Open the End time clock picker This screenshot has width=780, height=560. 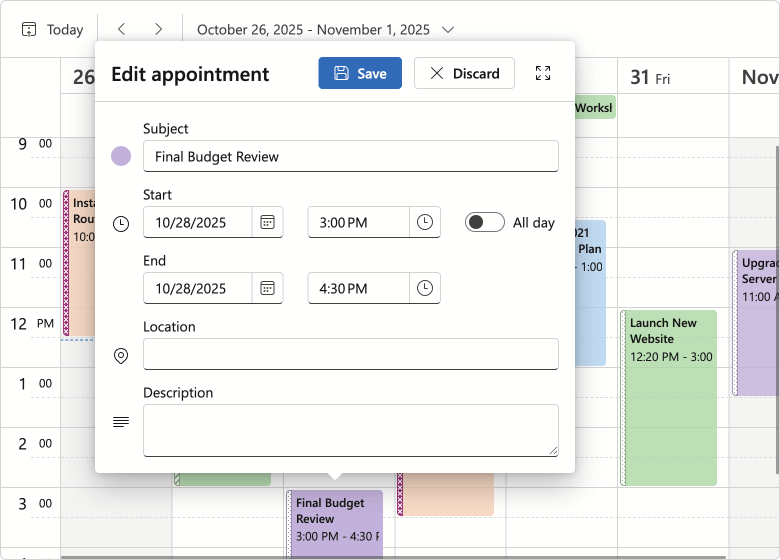(425, 288)
